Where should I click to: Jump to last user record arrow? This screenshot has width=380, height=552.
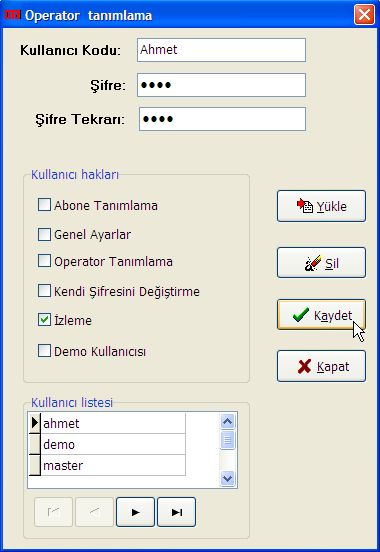click(x=176, y=512)
